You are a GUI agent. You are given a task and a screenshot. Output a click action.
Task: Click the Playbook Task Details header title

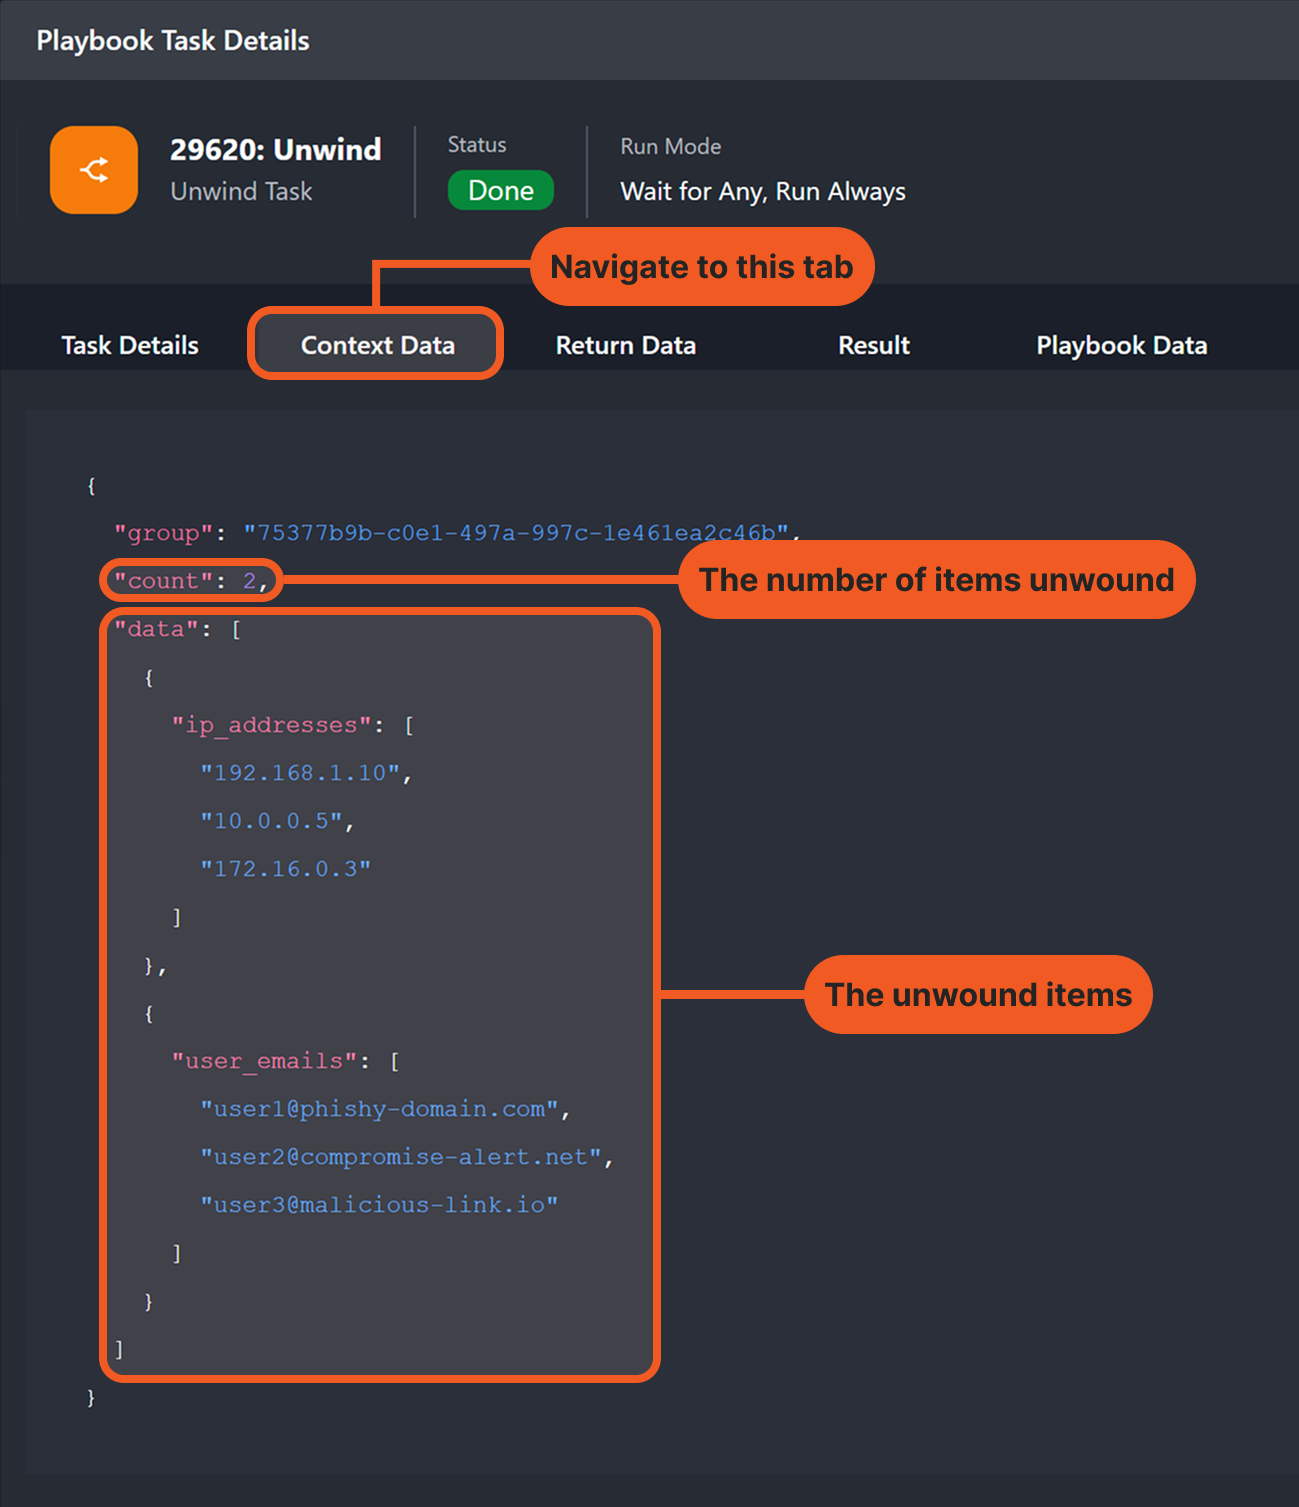[173, 41]
